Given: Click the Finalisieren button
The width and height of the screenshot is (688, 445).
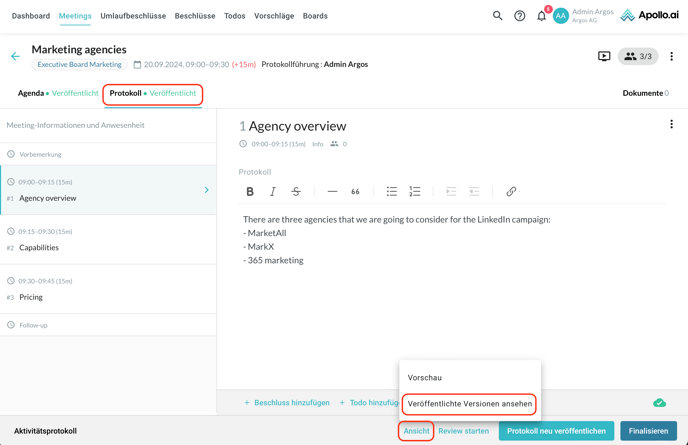Looking at the screenshot, I should 648,431.
